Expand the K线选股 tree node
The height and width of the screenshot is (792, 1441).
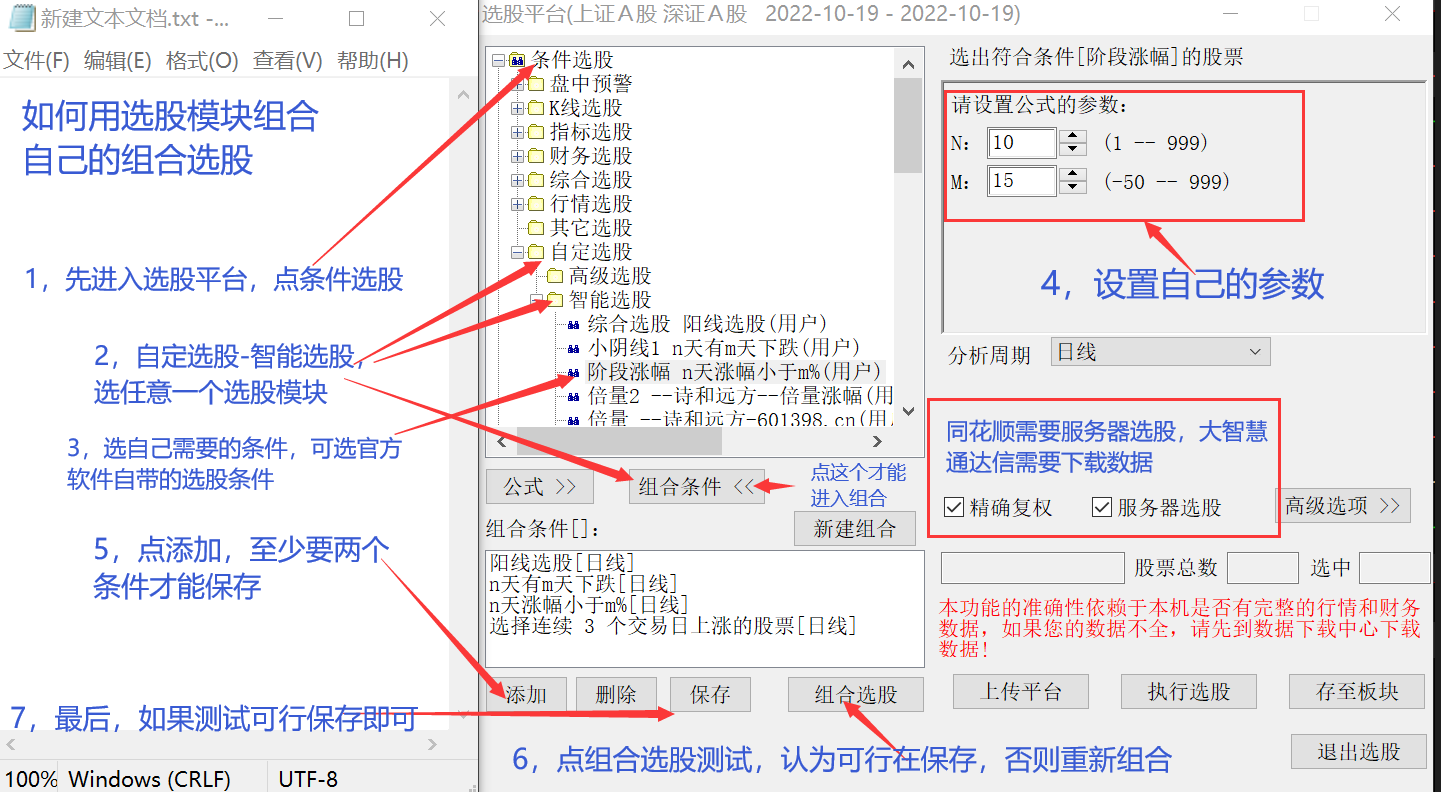point(518,108)
